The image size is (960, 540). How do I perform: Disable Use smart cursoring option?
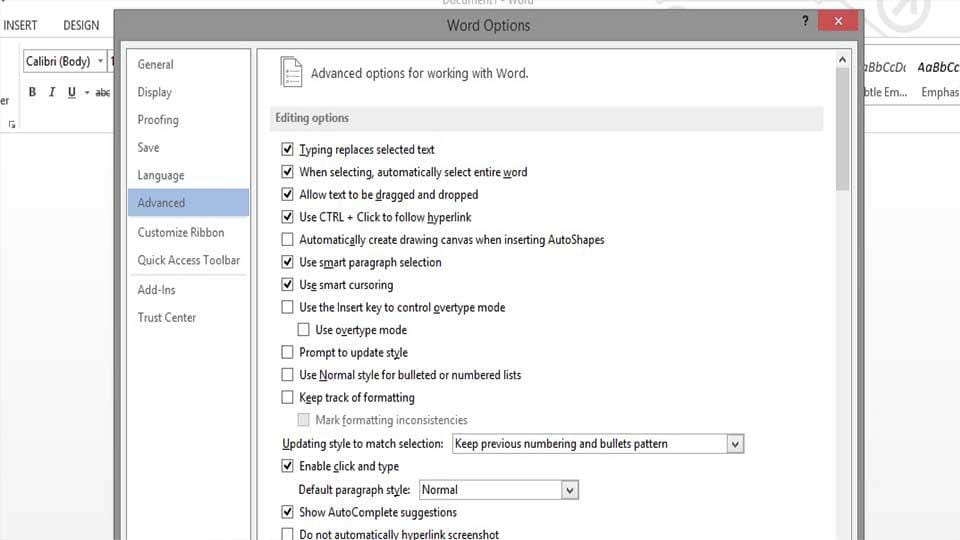[x=288, y=285]
